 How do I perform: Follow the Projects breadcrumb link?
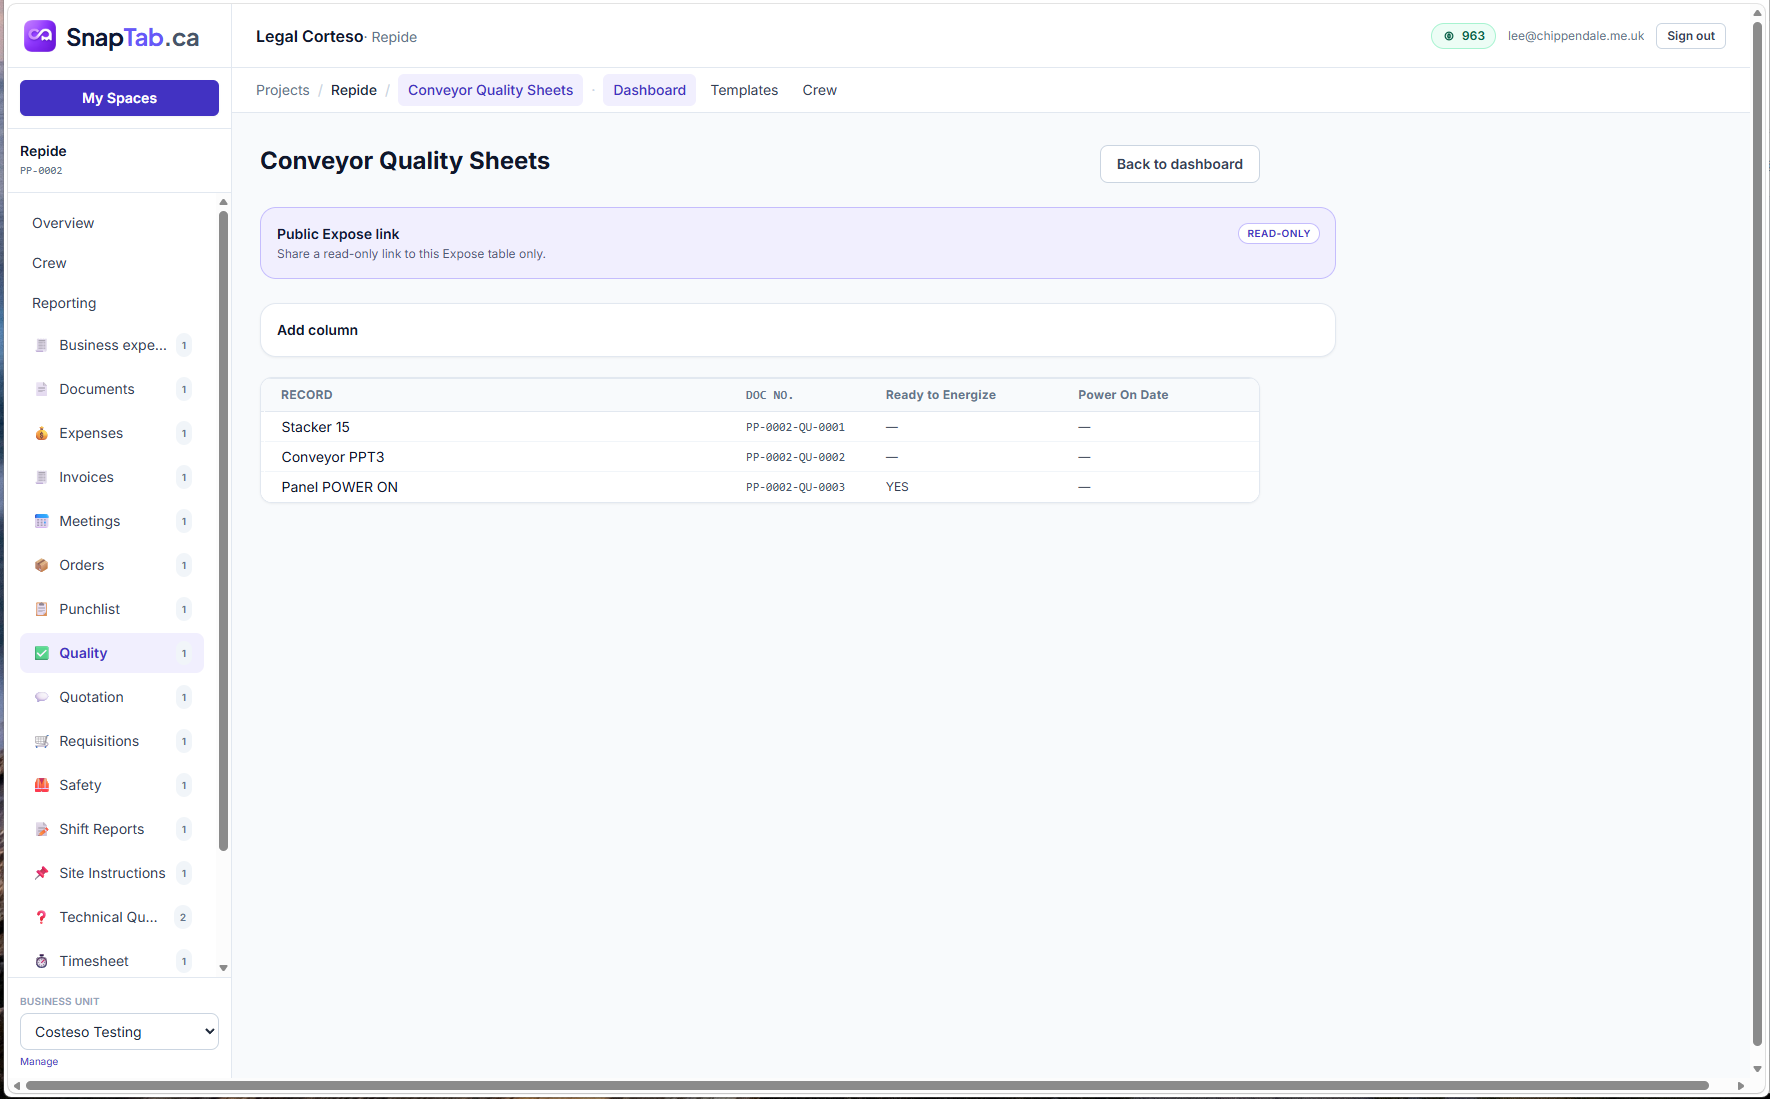coord(283,90)
